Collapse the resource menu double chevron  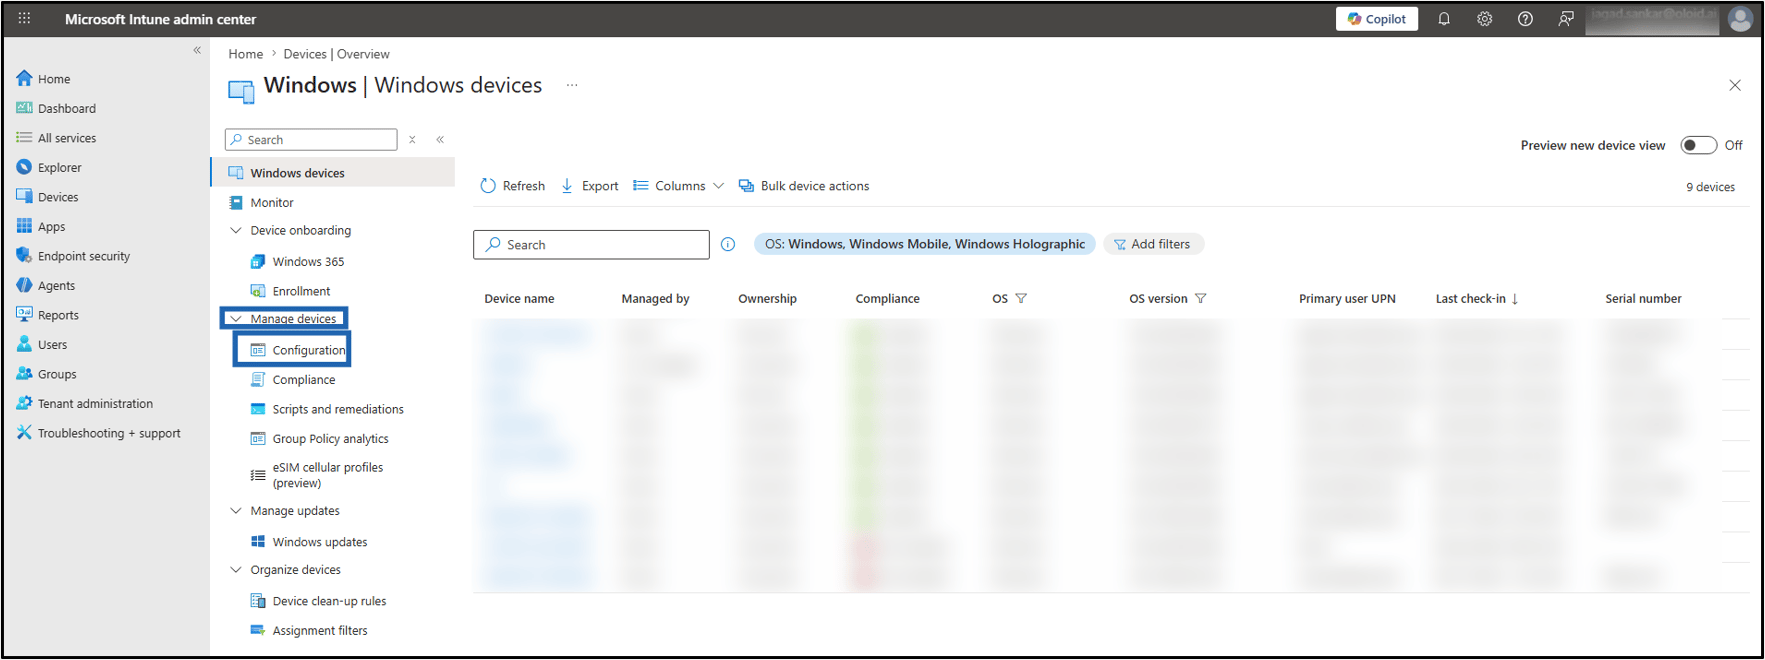pos(440,139)
